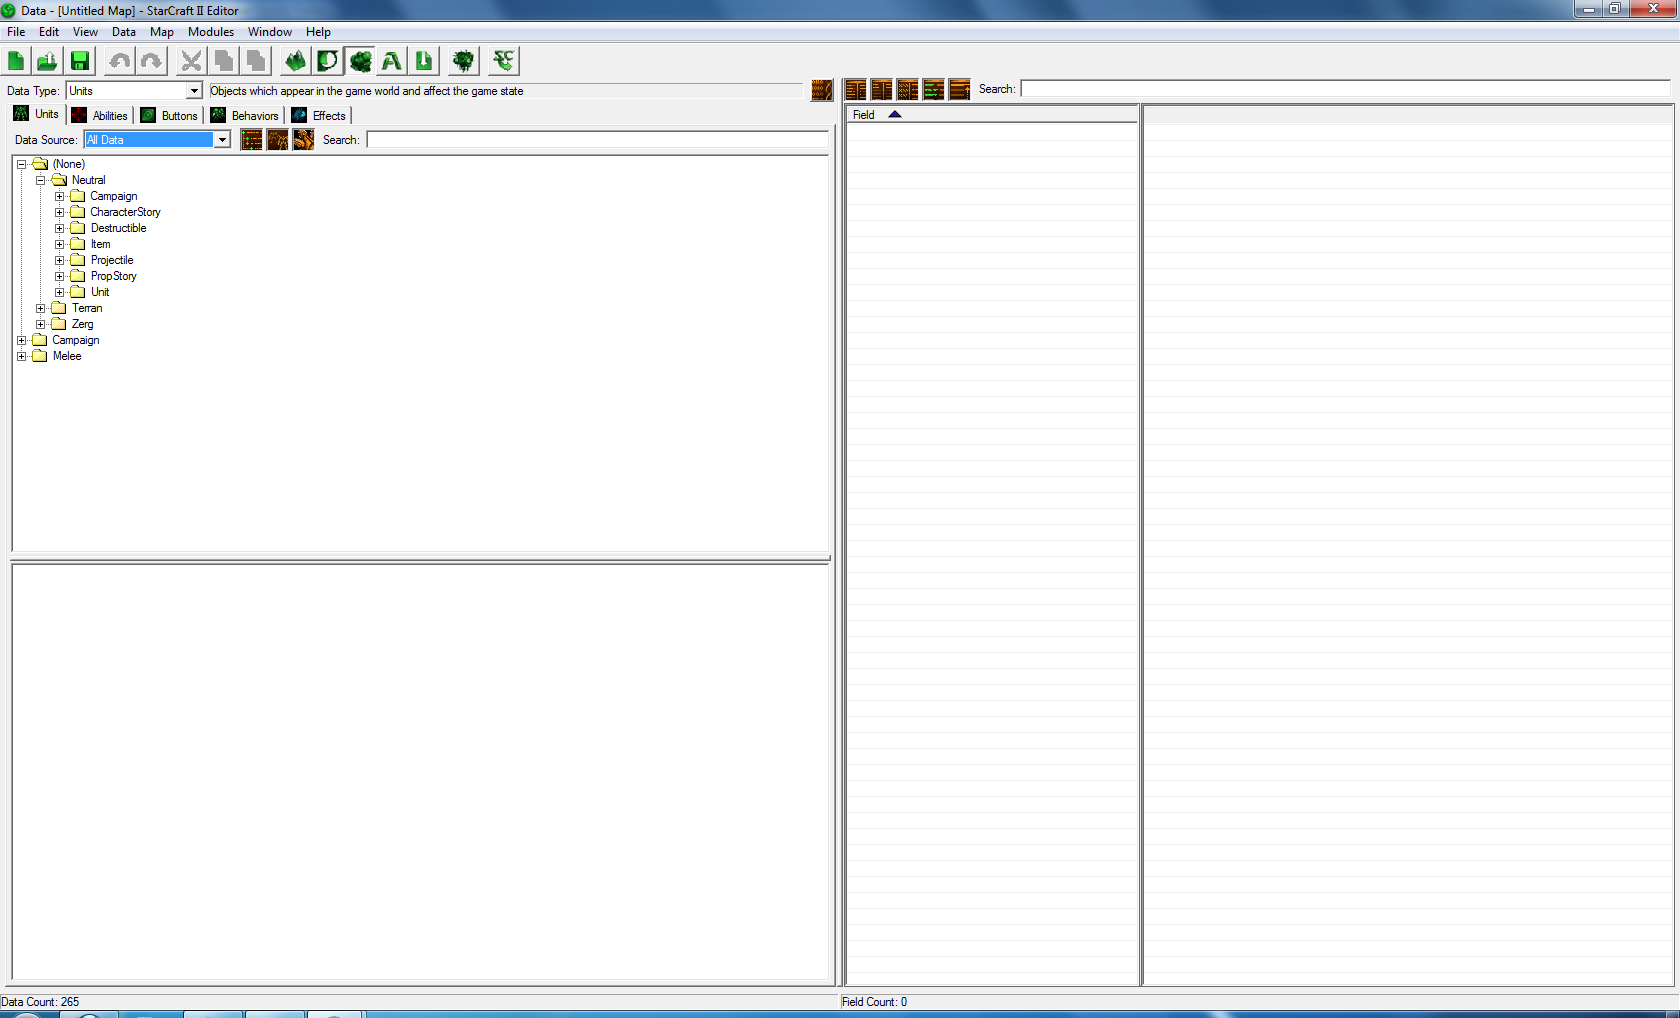Click the Search box above the Field column
Screen dimensions: 1680x1018
1346,89
